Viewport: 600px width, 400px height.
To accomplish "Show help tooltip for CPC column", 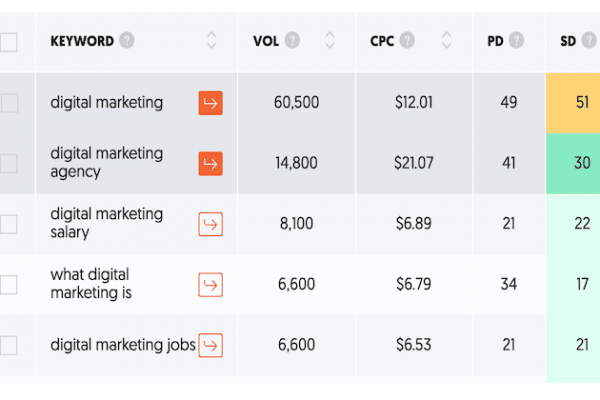I will click(x=407, y=40).
